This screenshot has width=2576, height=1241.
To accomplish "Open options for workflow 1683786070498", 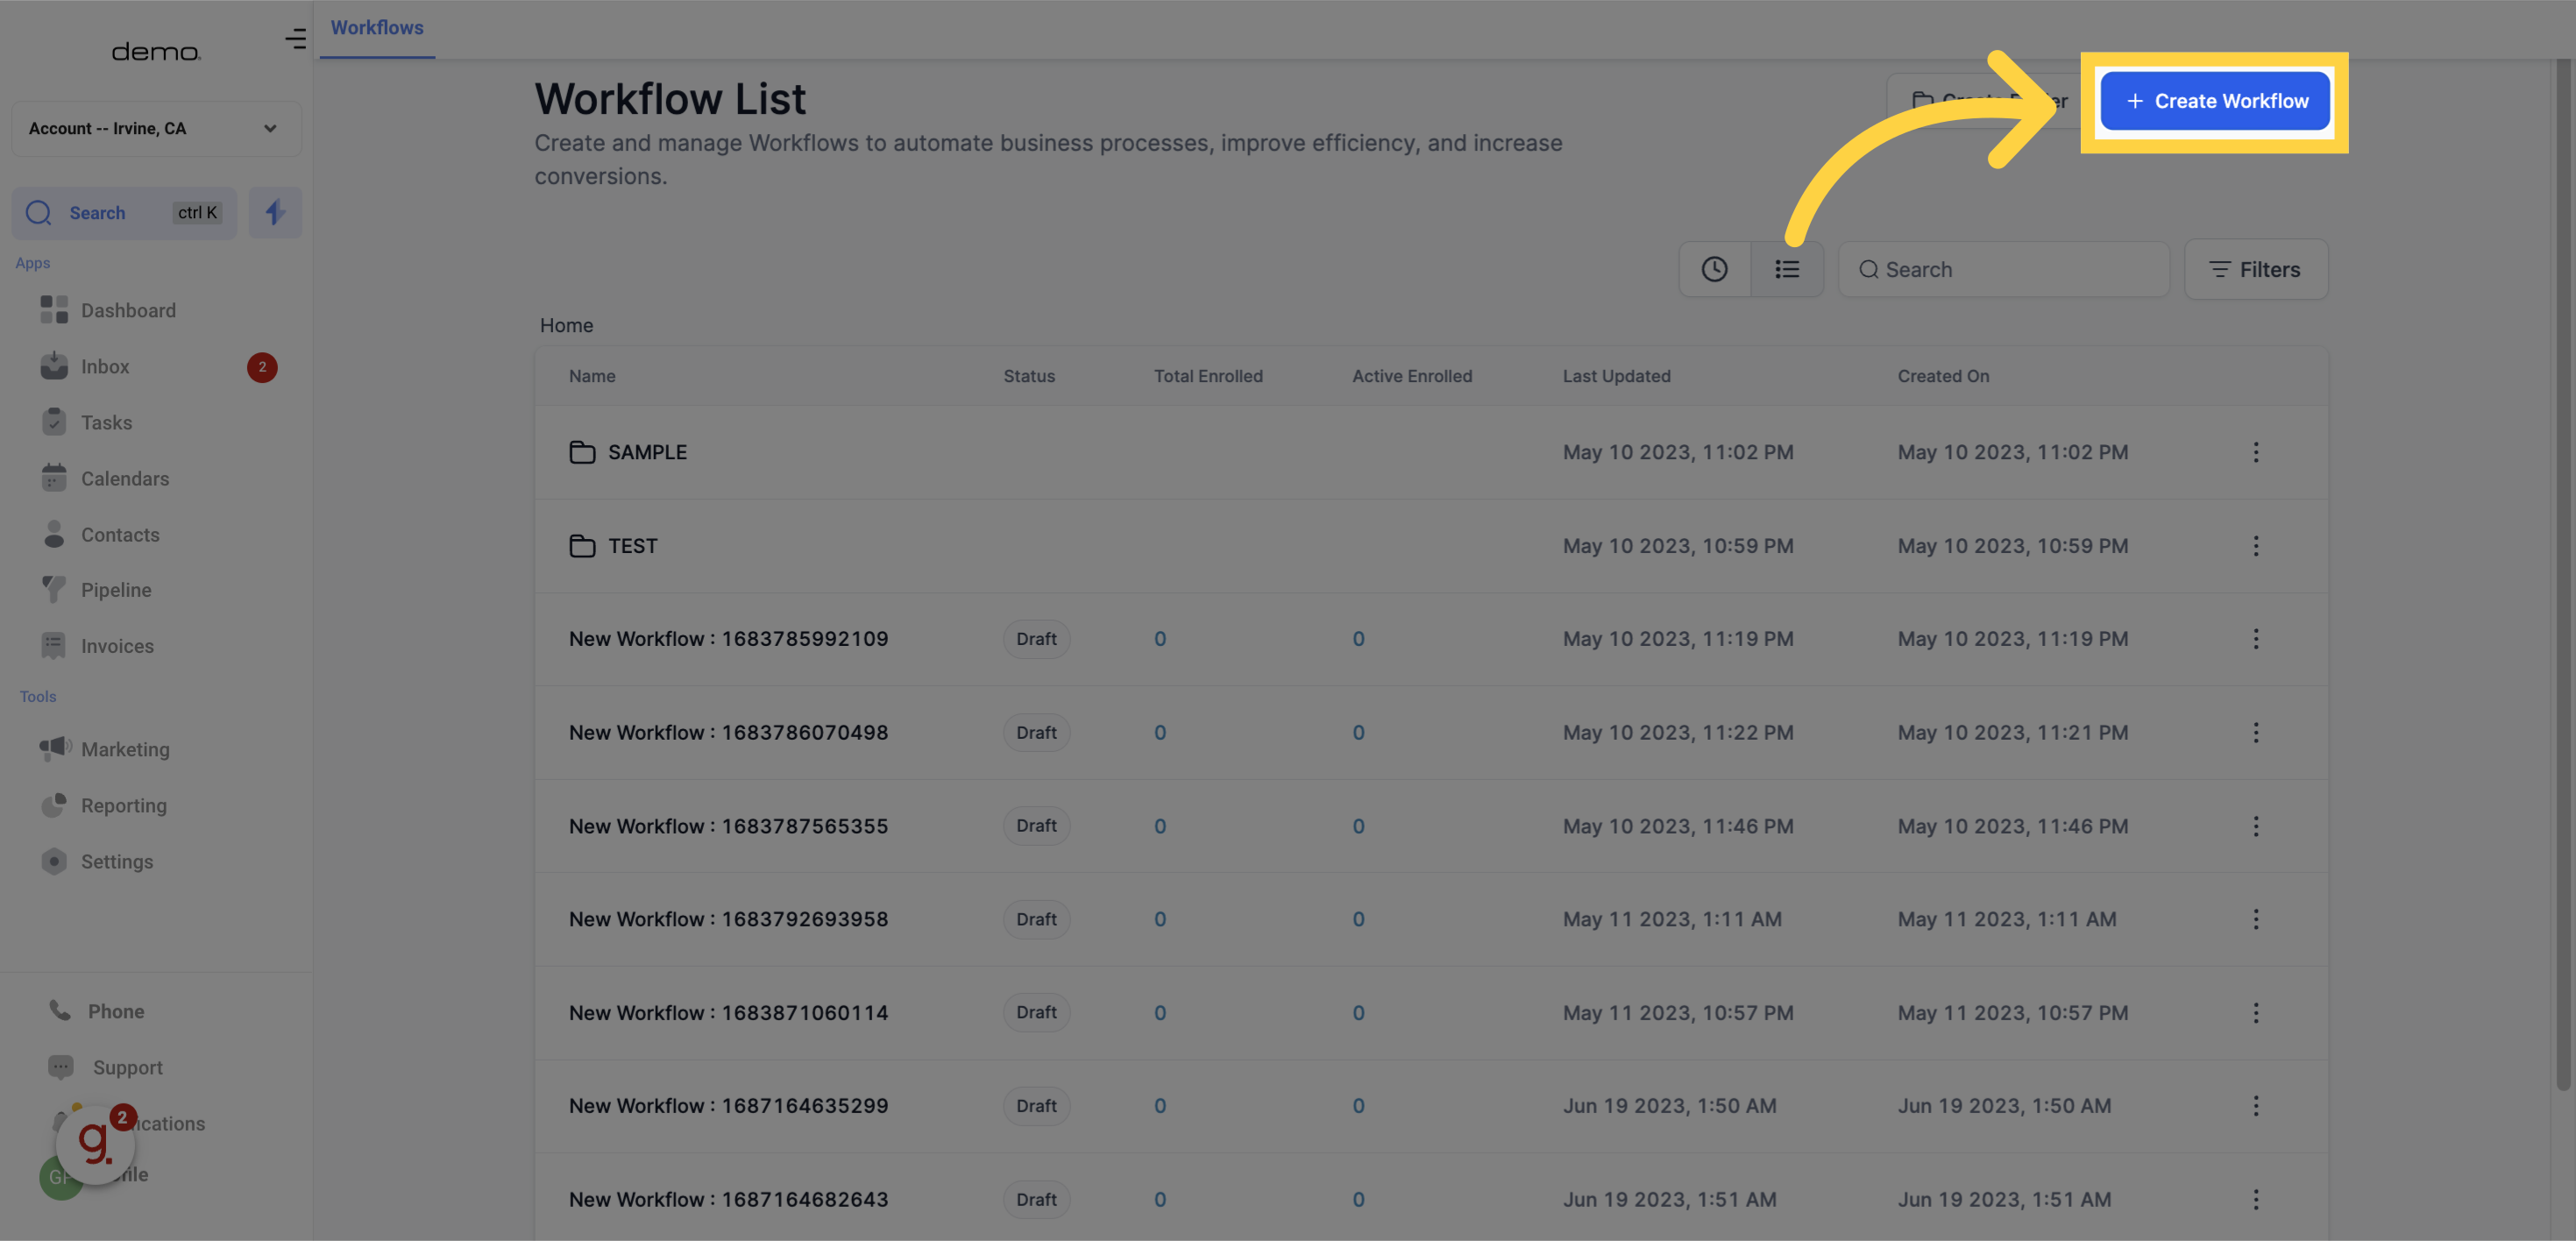I will point(2255,732).
